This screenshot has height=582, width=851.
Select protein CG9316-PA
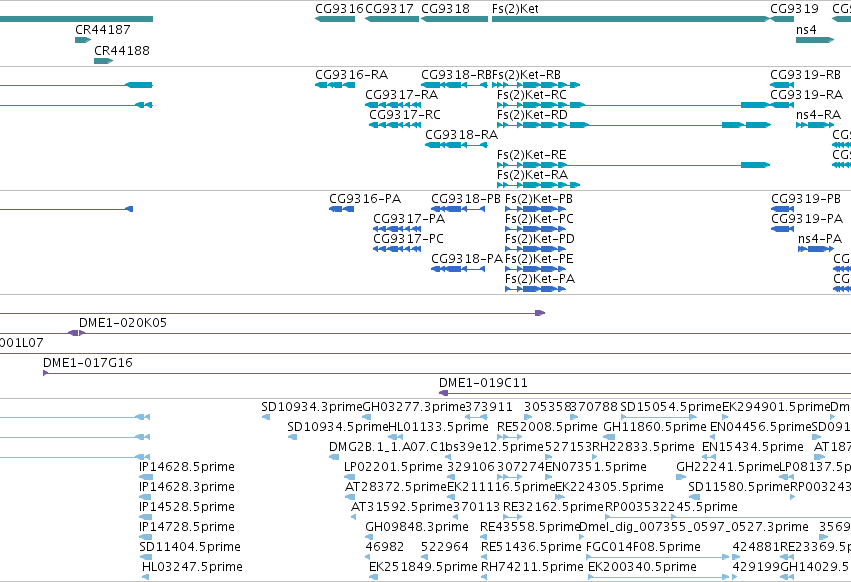tap(341, 209)
